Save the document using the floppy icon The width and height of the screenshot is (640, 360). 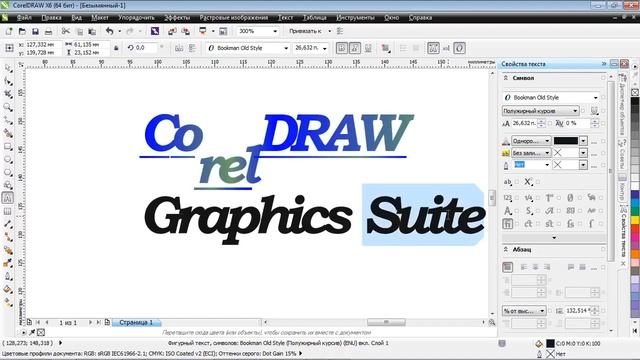click(x=35, y=31)
